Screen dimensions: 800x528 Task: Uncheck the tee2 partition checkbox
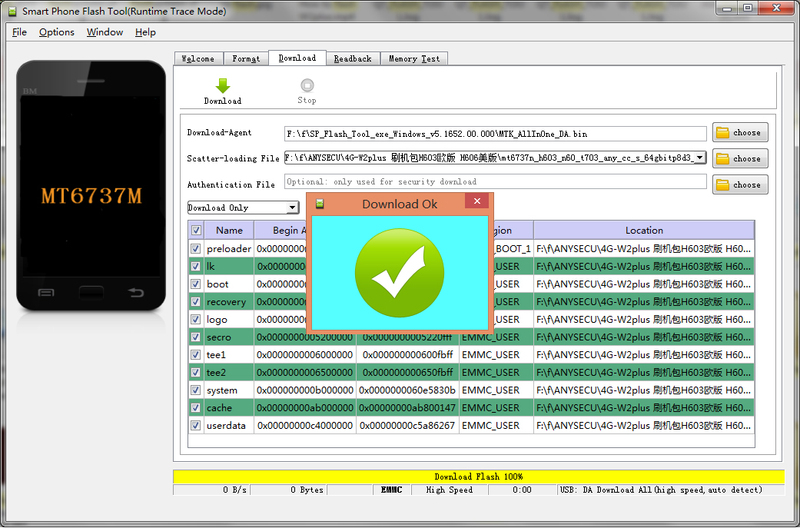pyautogui.click(x=195, y=372)
